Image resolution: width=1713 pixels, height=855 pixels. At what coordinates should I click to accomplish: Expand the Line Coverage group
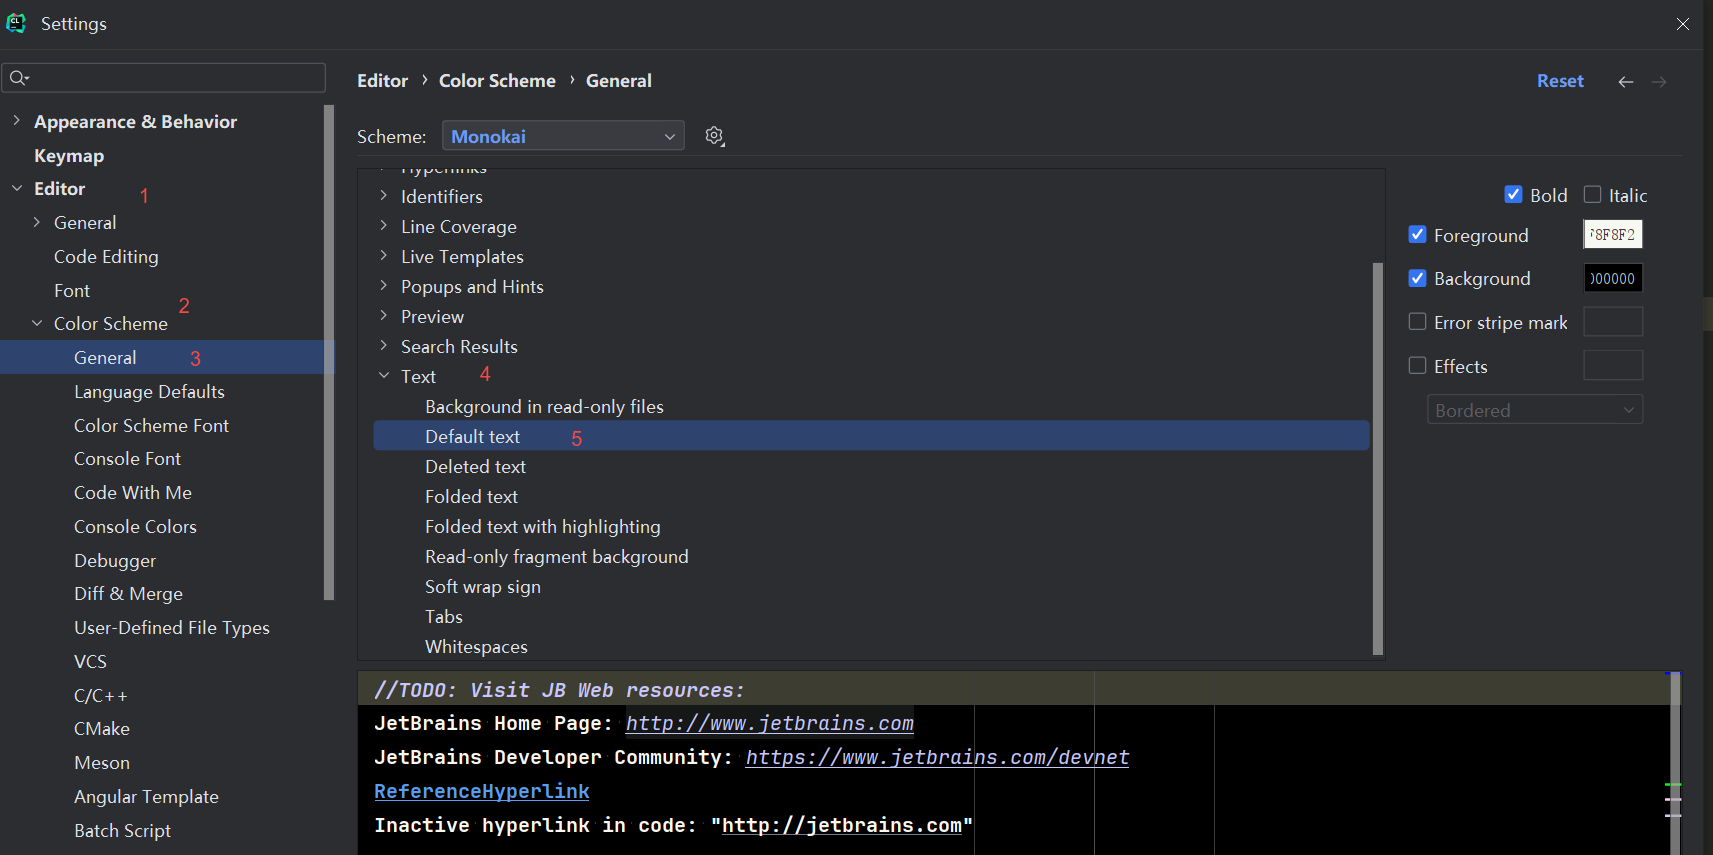(384, 226)
